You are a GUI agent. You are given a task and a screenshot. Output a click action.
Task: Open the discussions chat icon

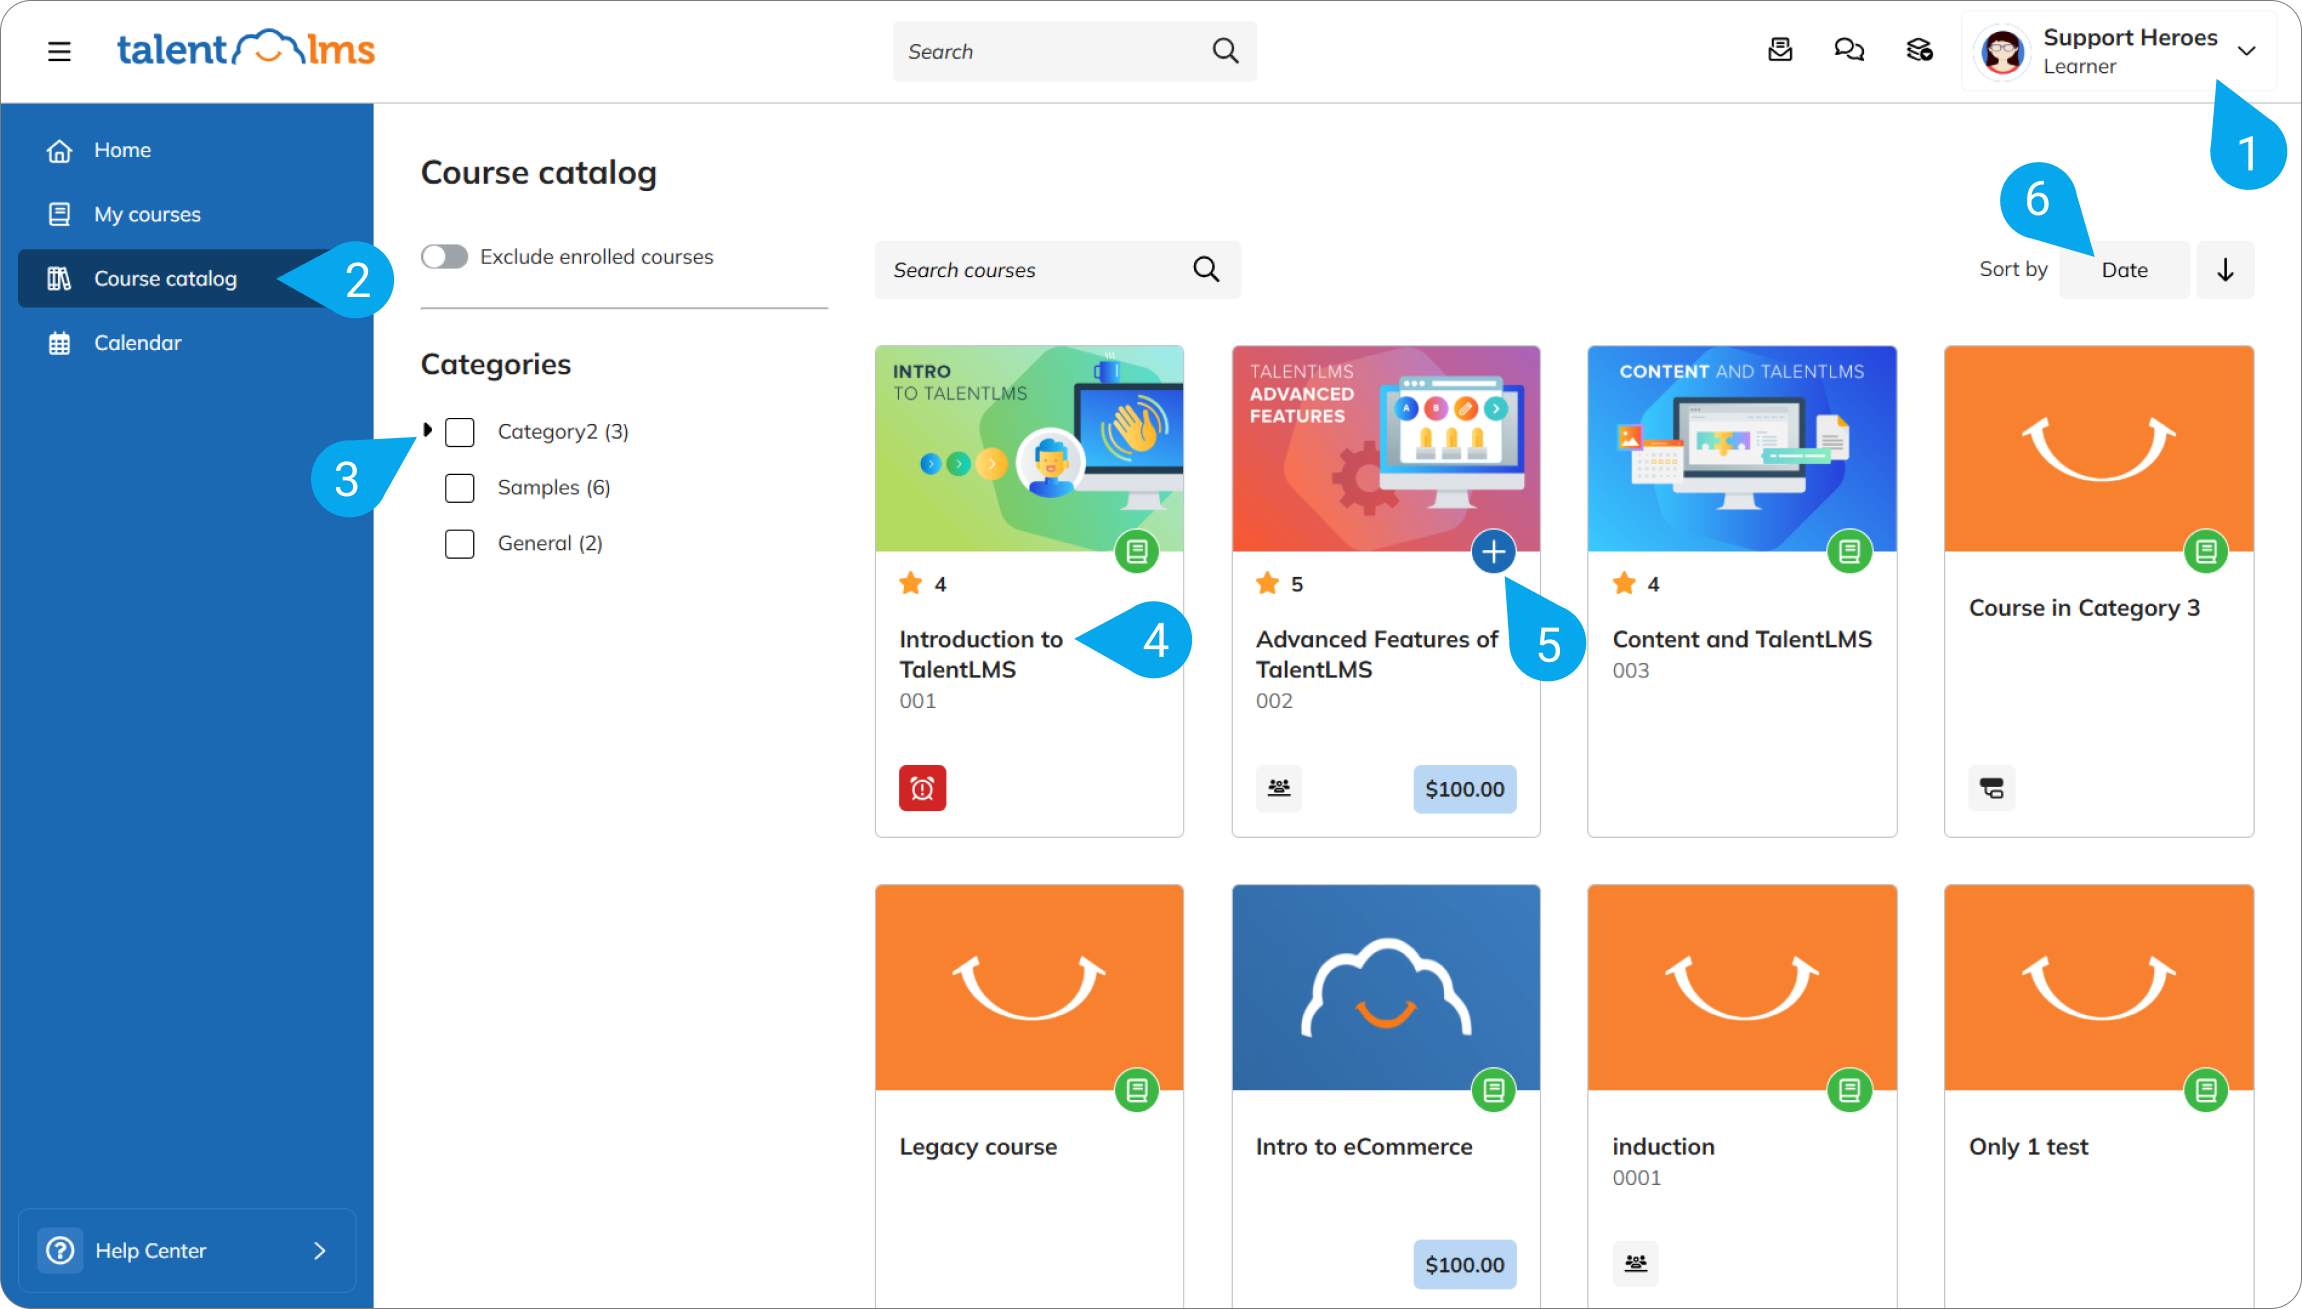point(1849,50)
